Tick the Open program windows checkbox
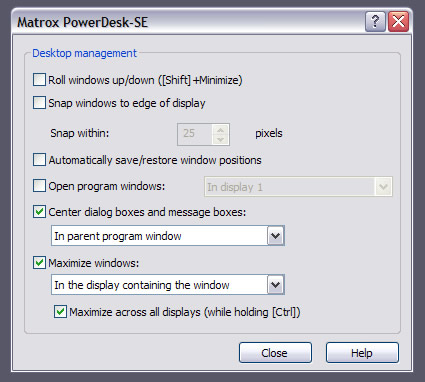425x382 pixels. [x=39, y=186]
